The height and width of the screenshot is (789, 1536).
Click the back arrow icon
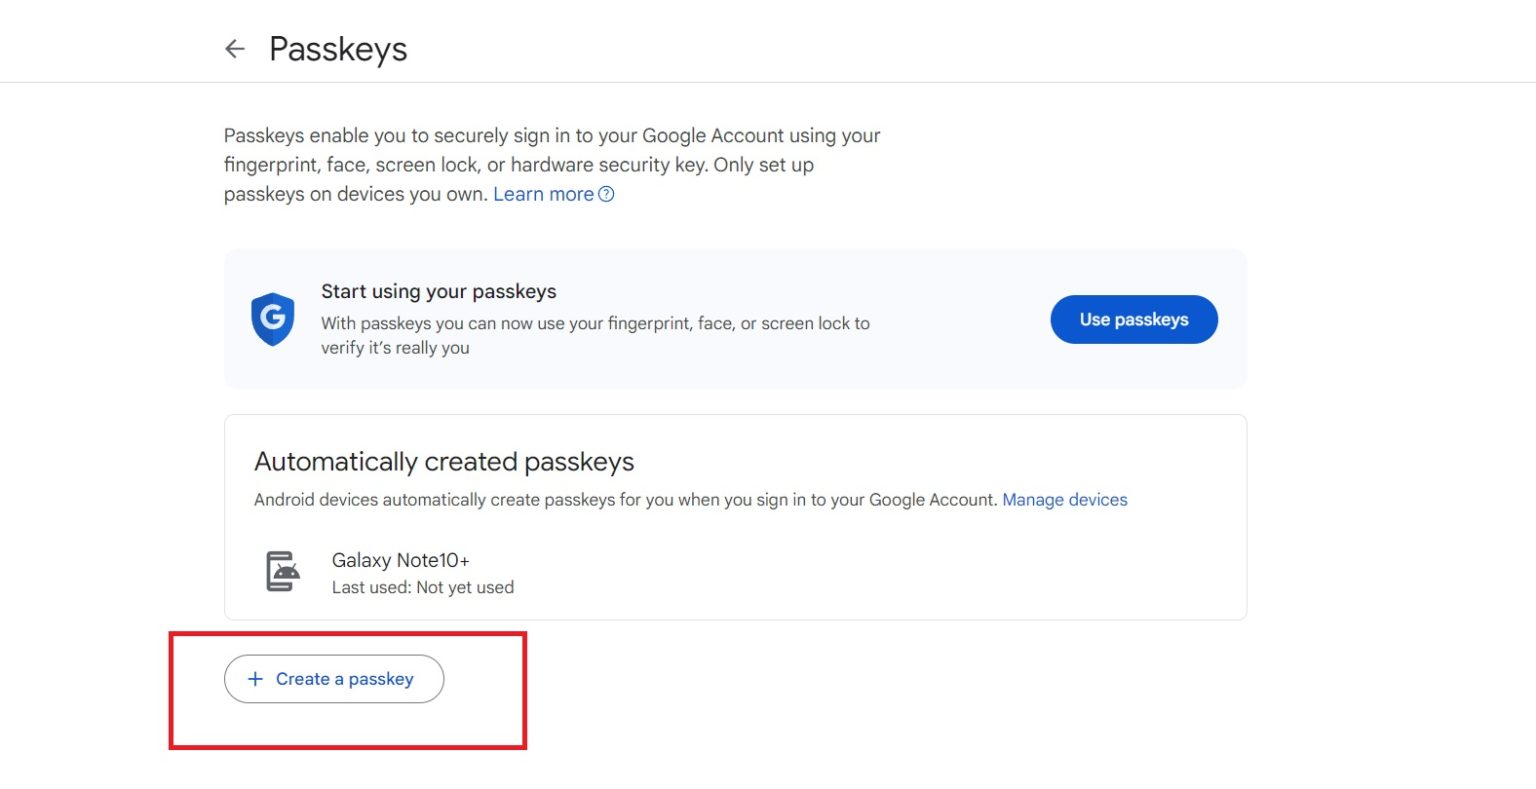pos(233,48)
